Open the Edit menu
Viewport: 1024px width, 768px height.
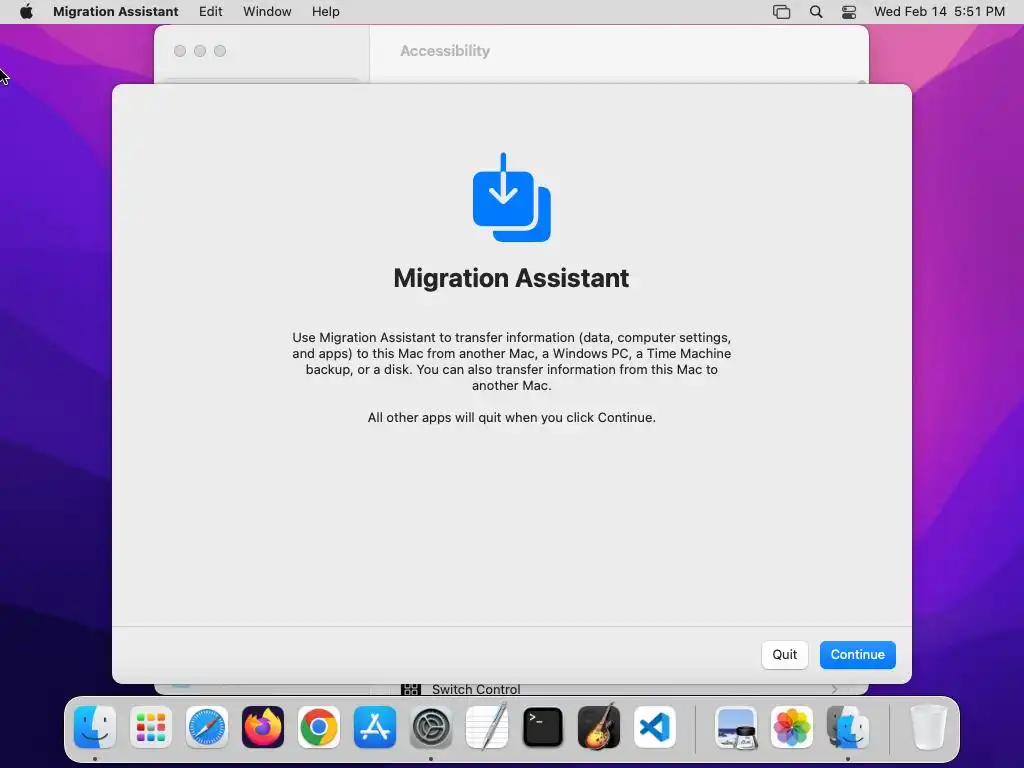(210, 11)
